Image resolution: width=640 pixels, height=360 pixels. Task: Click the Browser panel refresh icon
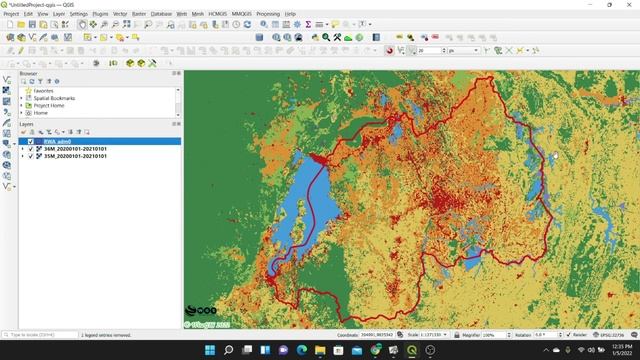[x=32, y=82]
